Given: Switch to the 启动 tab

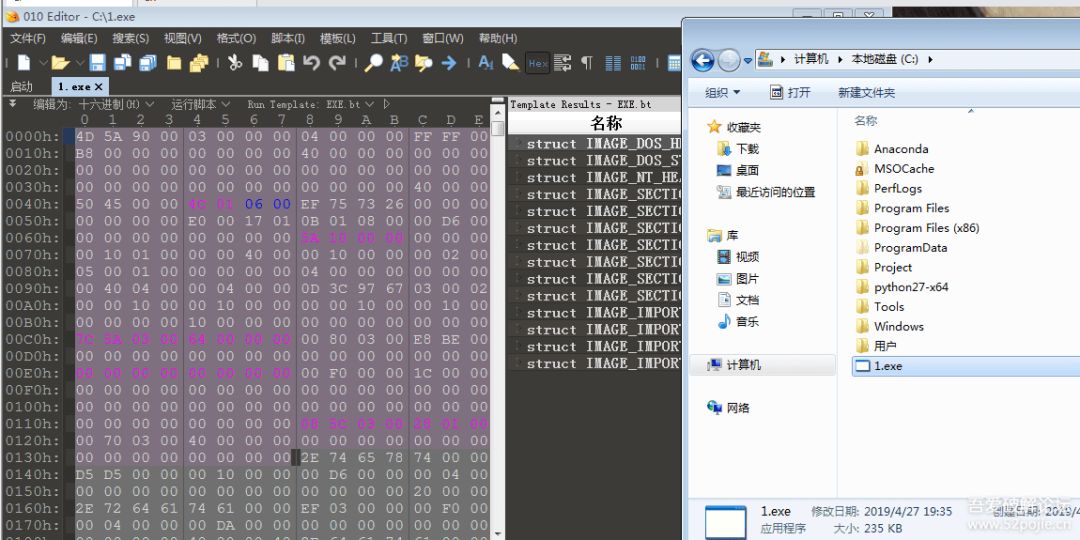Looking at the screenshot, I should [21, 87].
